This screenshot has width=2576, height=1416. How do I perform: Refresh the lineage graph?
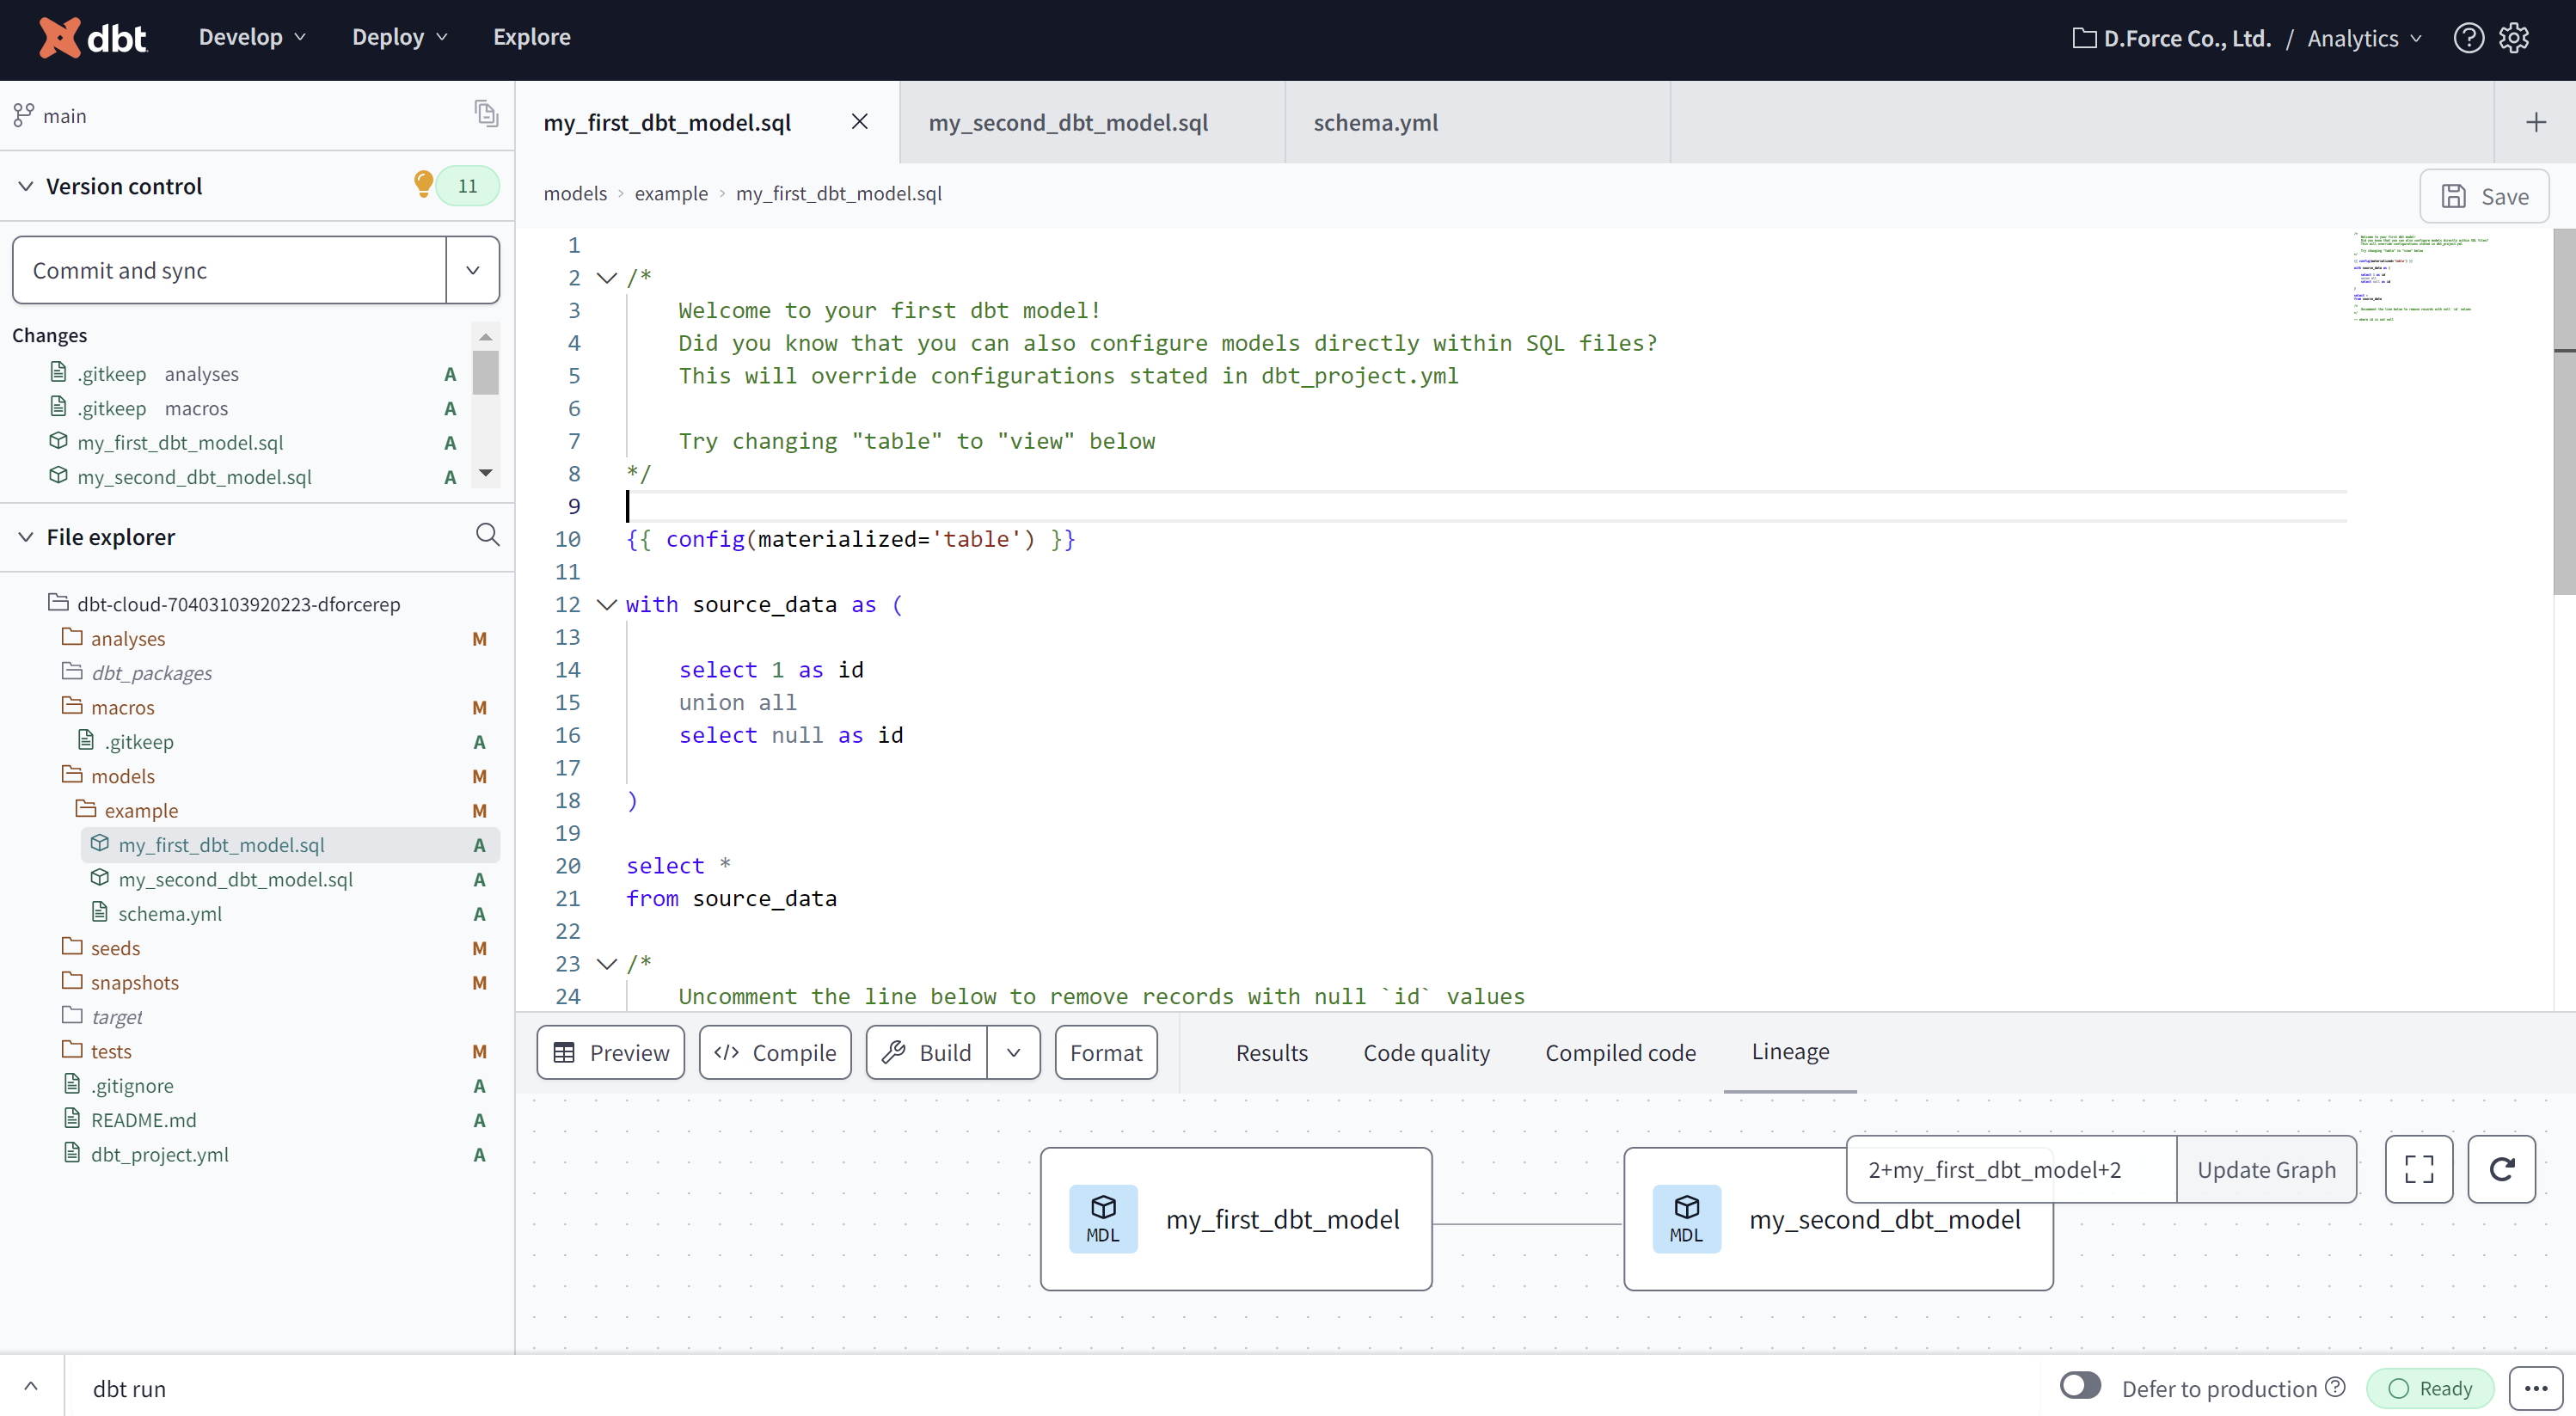2503,1169
